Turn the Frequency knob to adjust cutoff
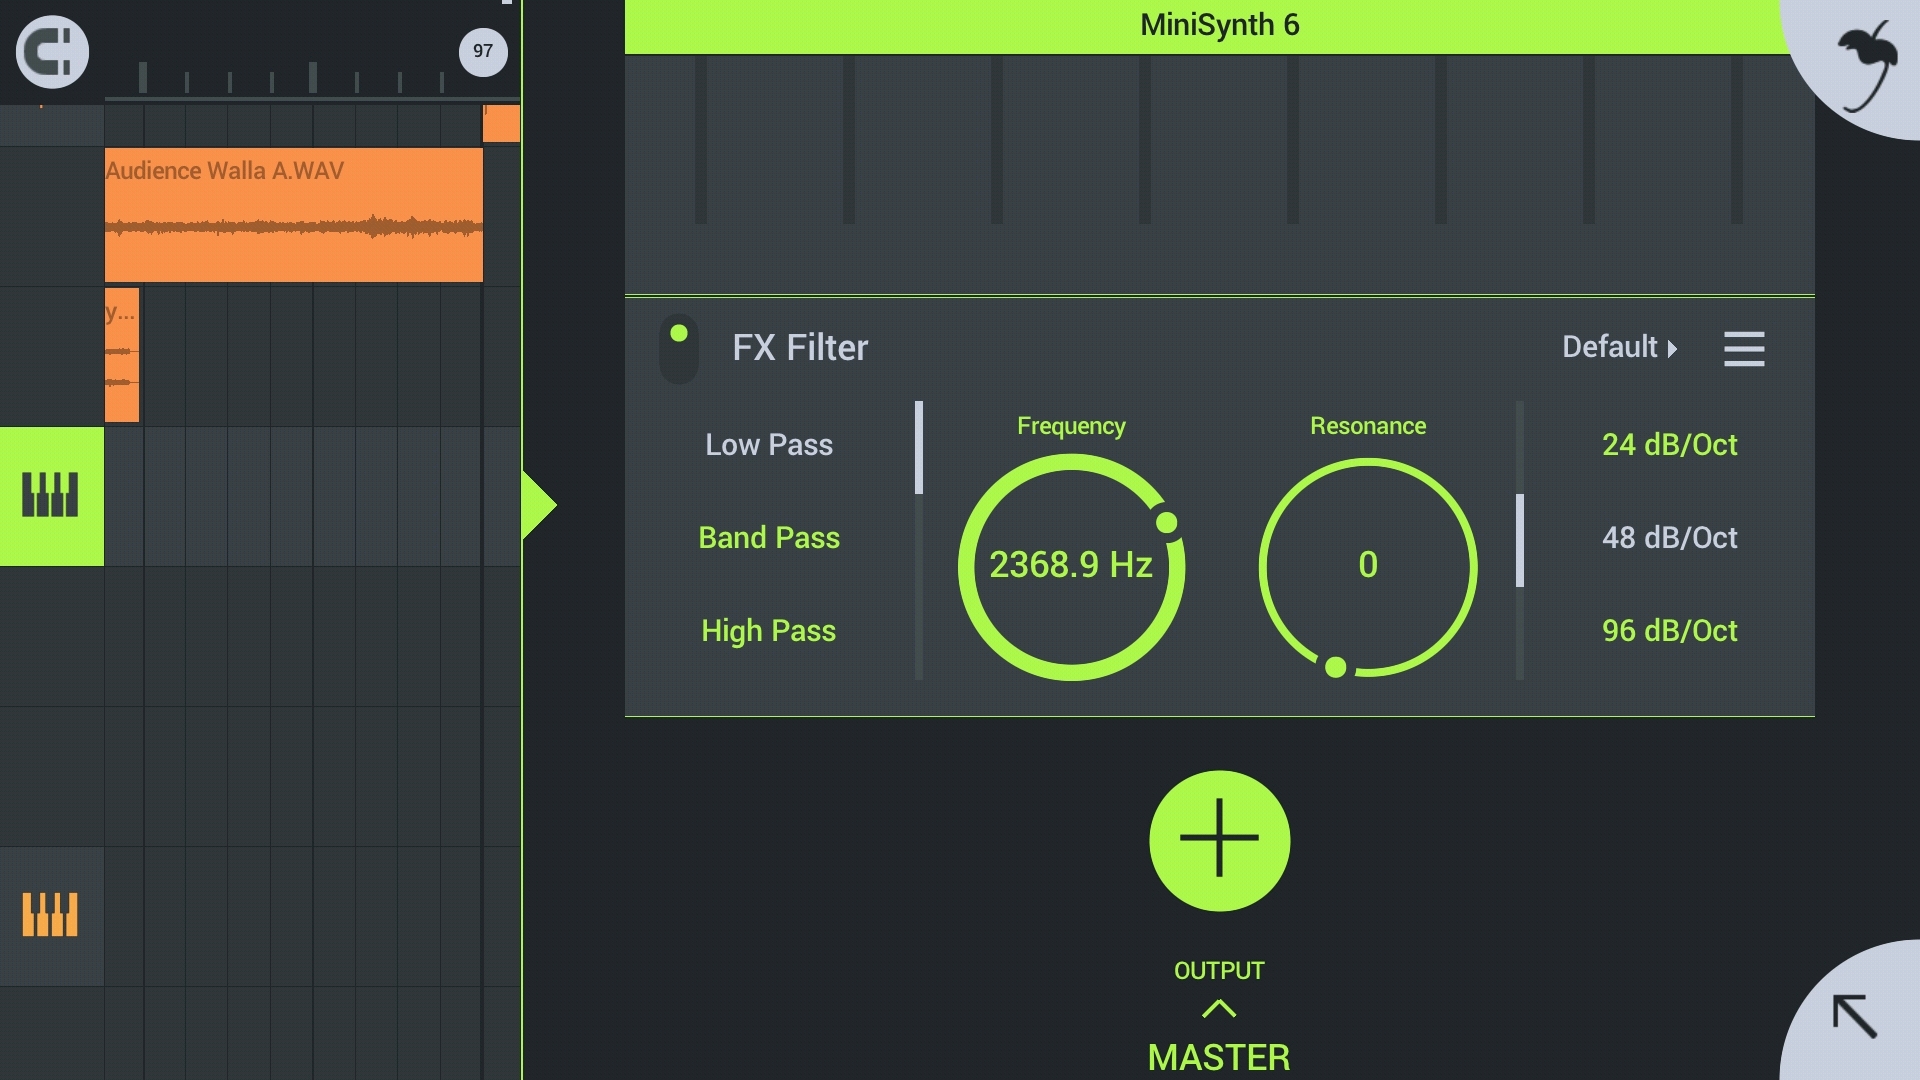This screenshot has width=1920, height=1080. [1072, 565]
